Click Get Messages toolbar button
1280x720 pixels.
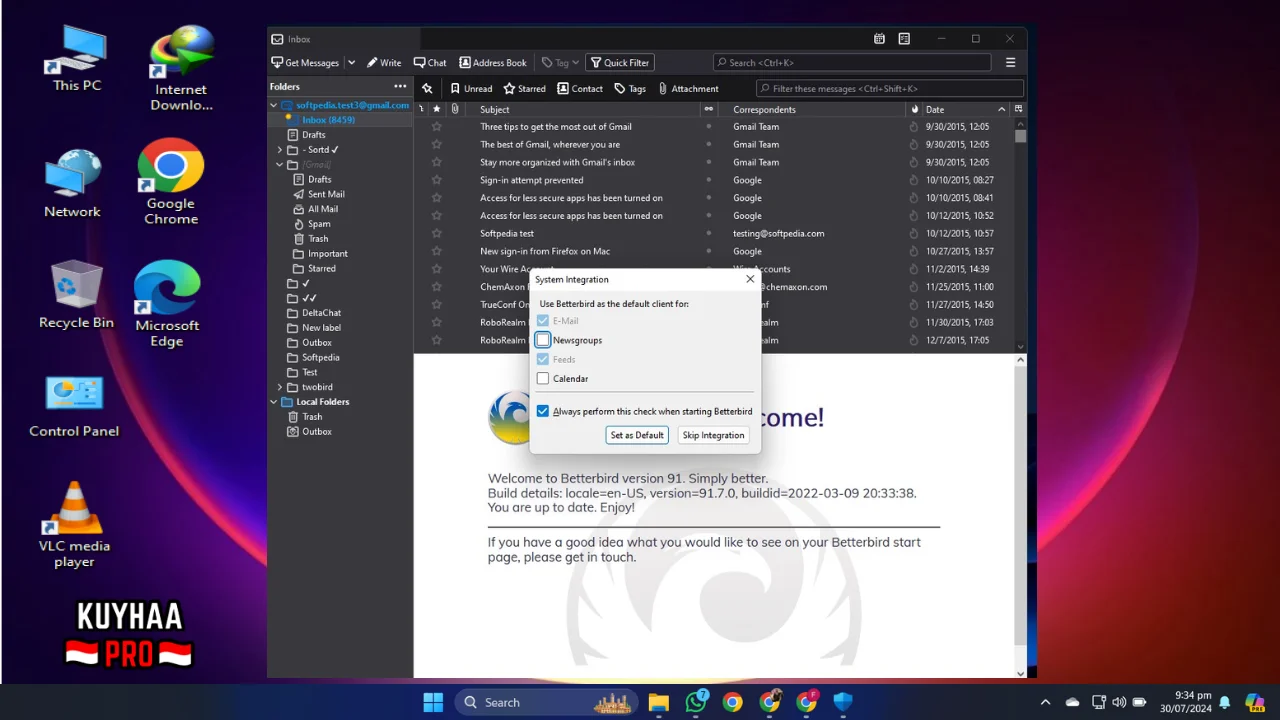tap(306, 62)
